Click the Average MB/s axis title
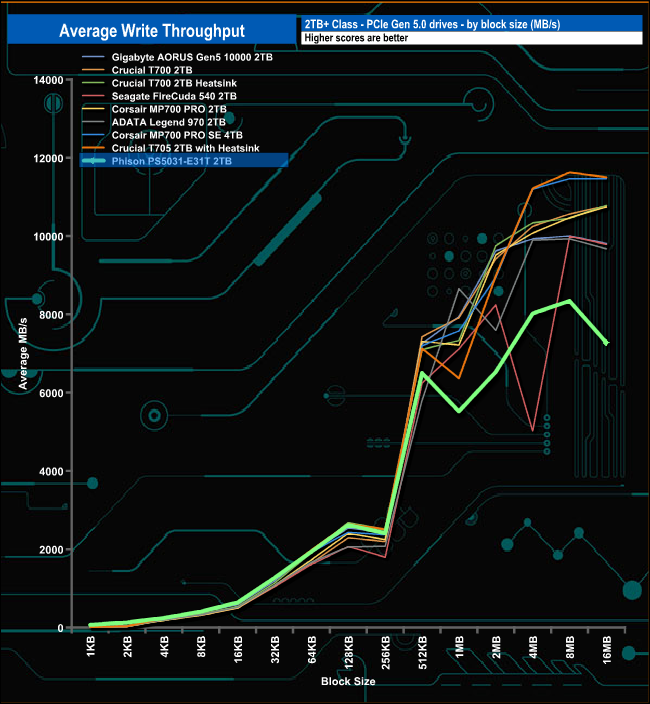This screenshot has width=650, height=704. coord(23,353)
